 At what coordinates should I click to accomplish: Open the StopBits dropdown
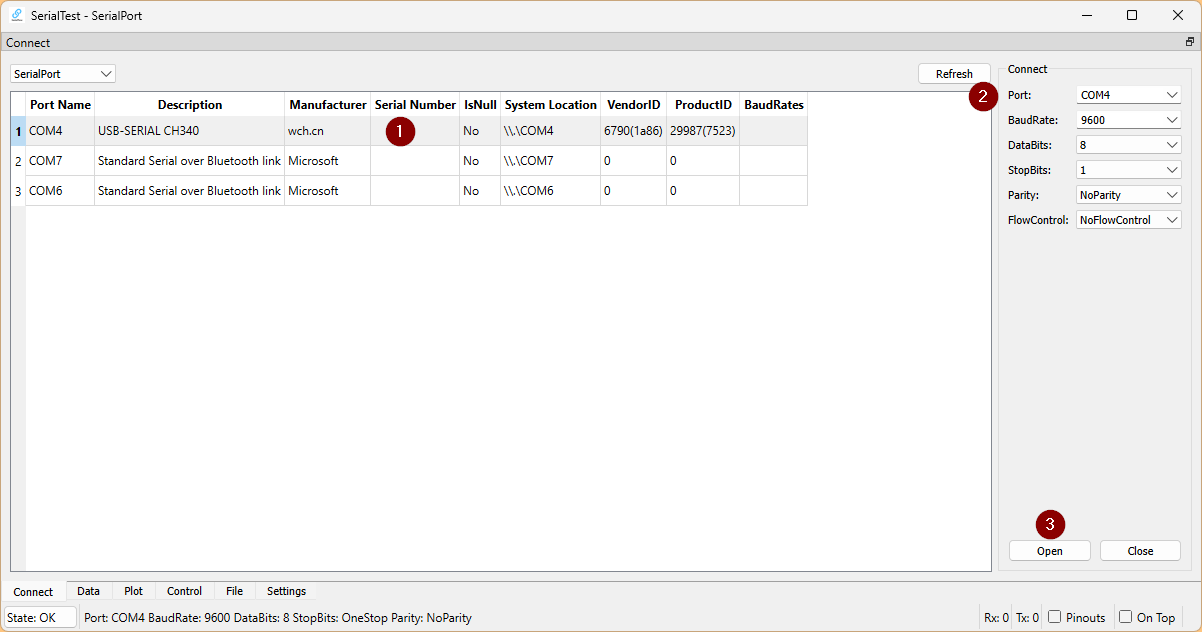click(x=1129, y=170)
